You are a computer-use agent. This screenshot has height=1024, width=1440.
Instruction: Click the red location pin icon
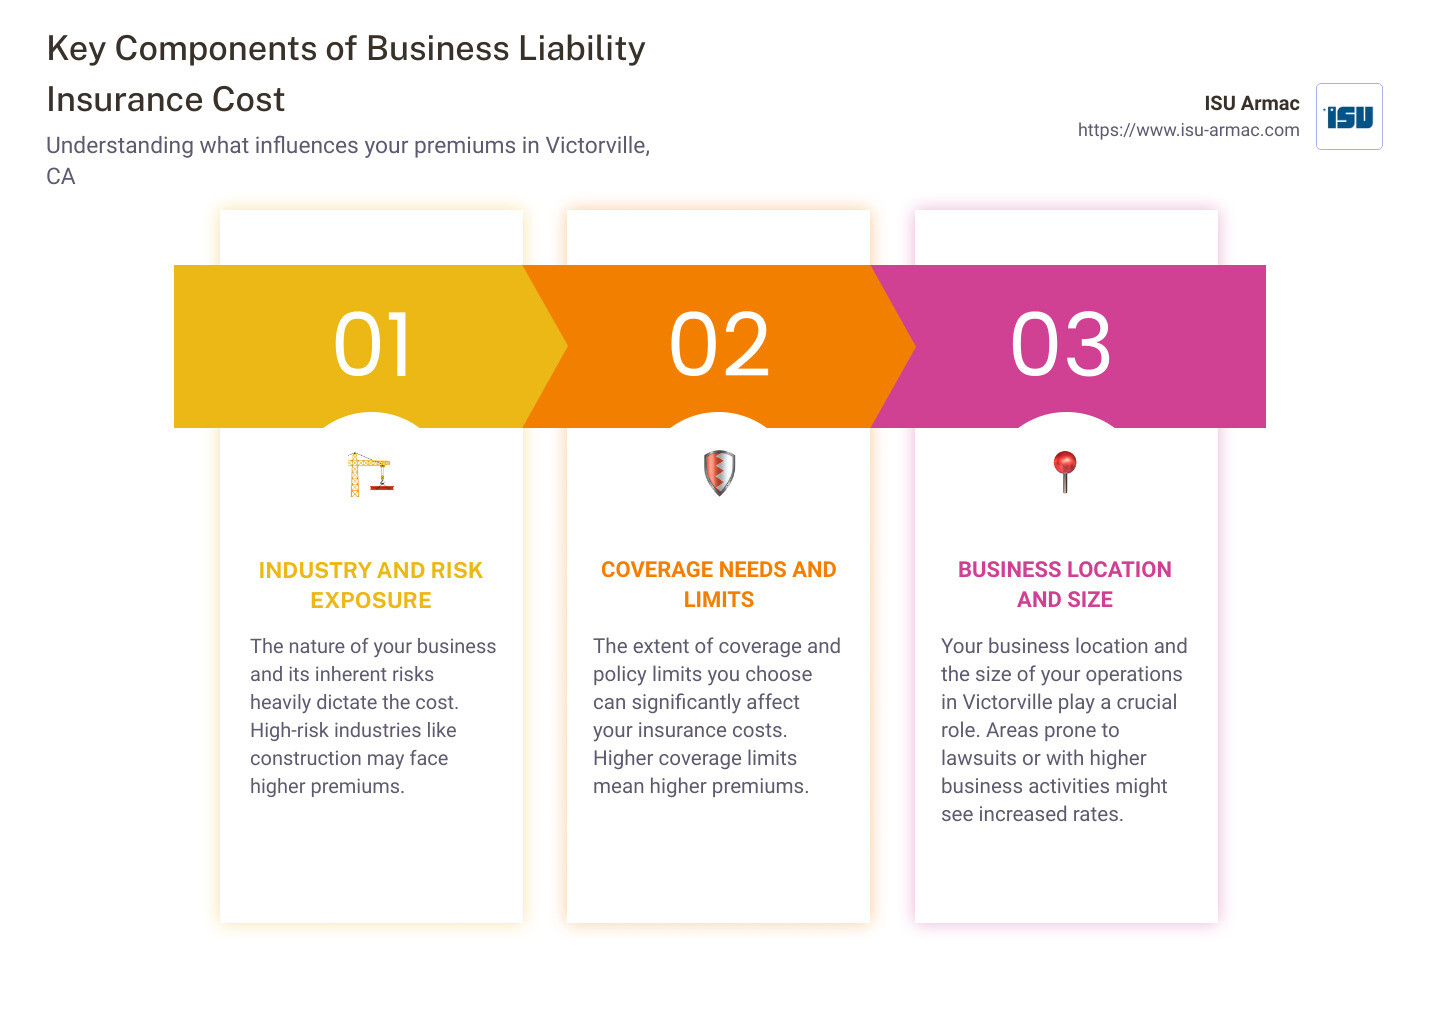coord(1065,471)
